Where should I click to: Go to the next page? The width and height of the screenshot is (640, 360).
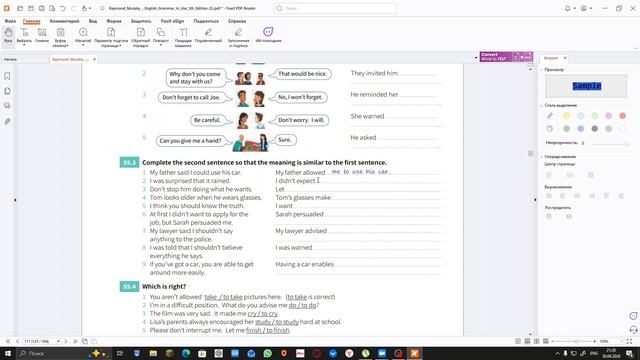click(x=66, y=341)
